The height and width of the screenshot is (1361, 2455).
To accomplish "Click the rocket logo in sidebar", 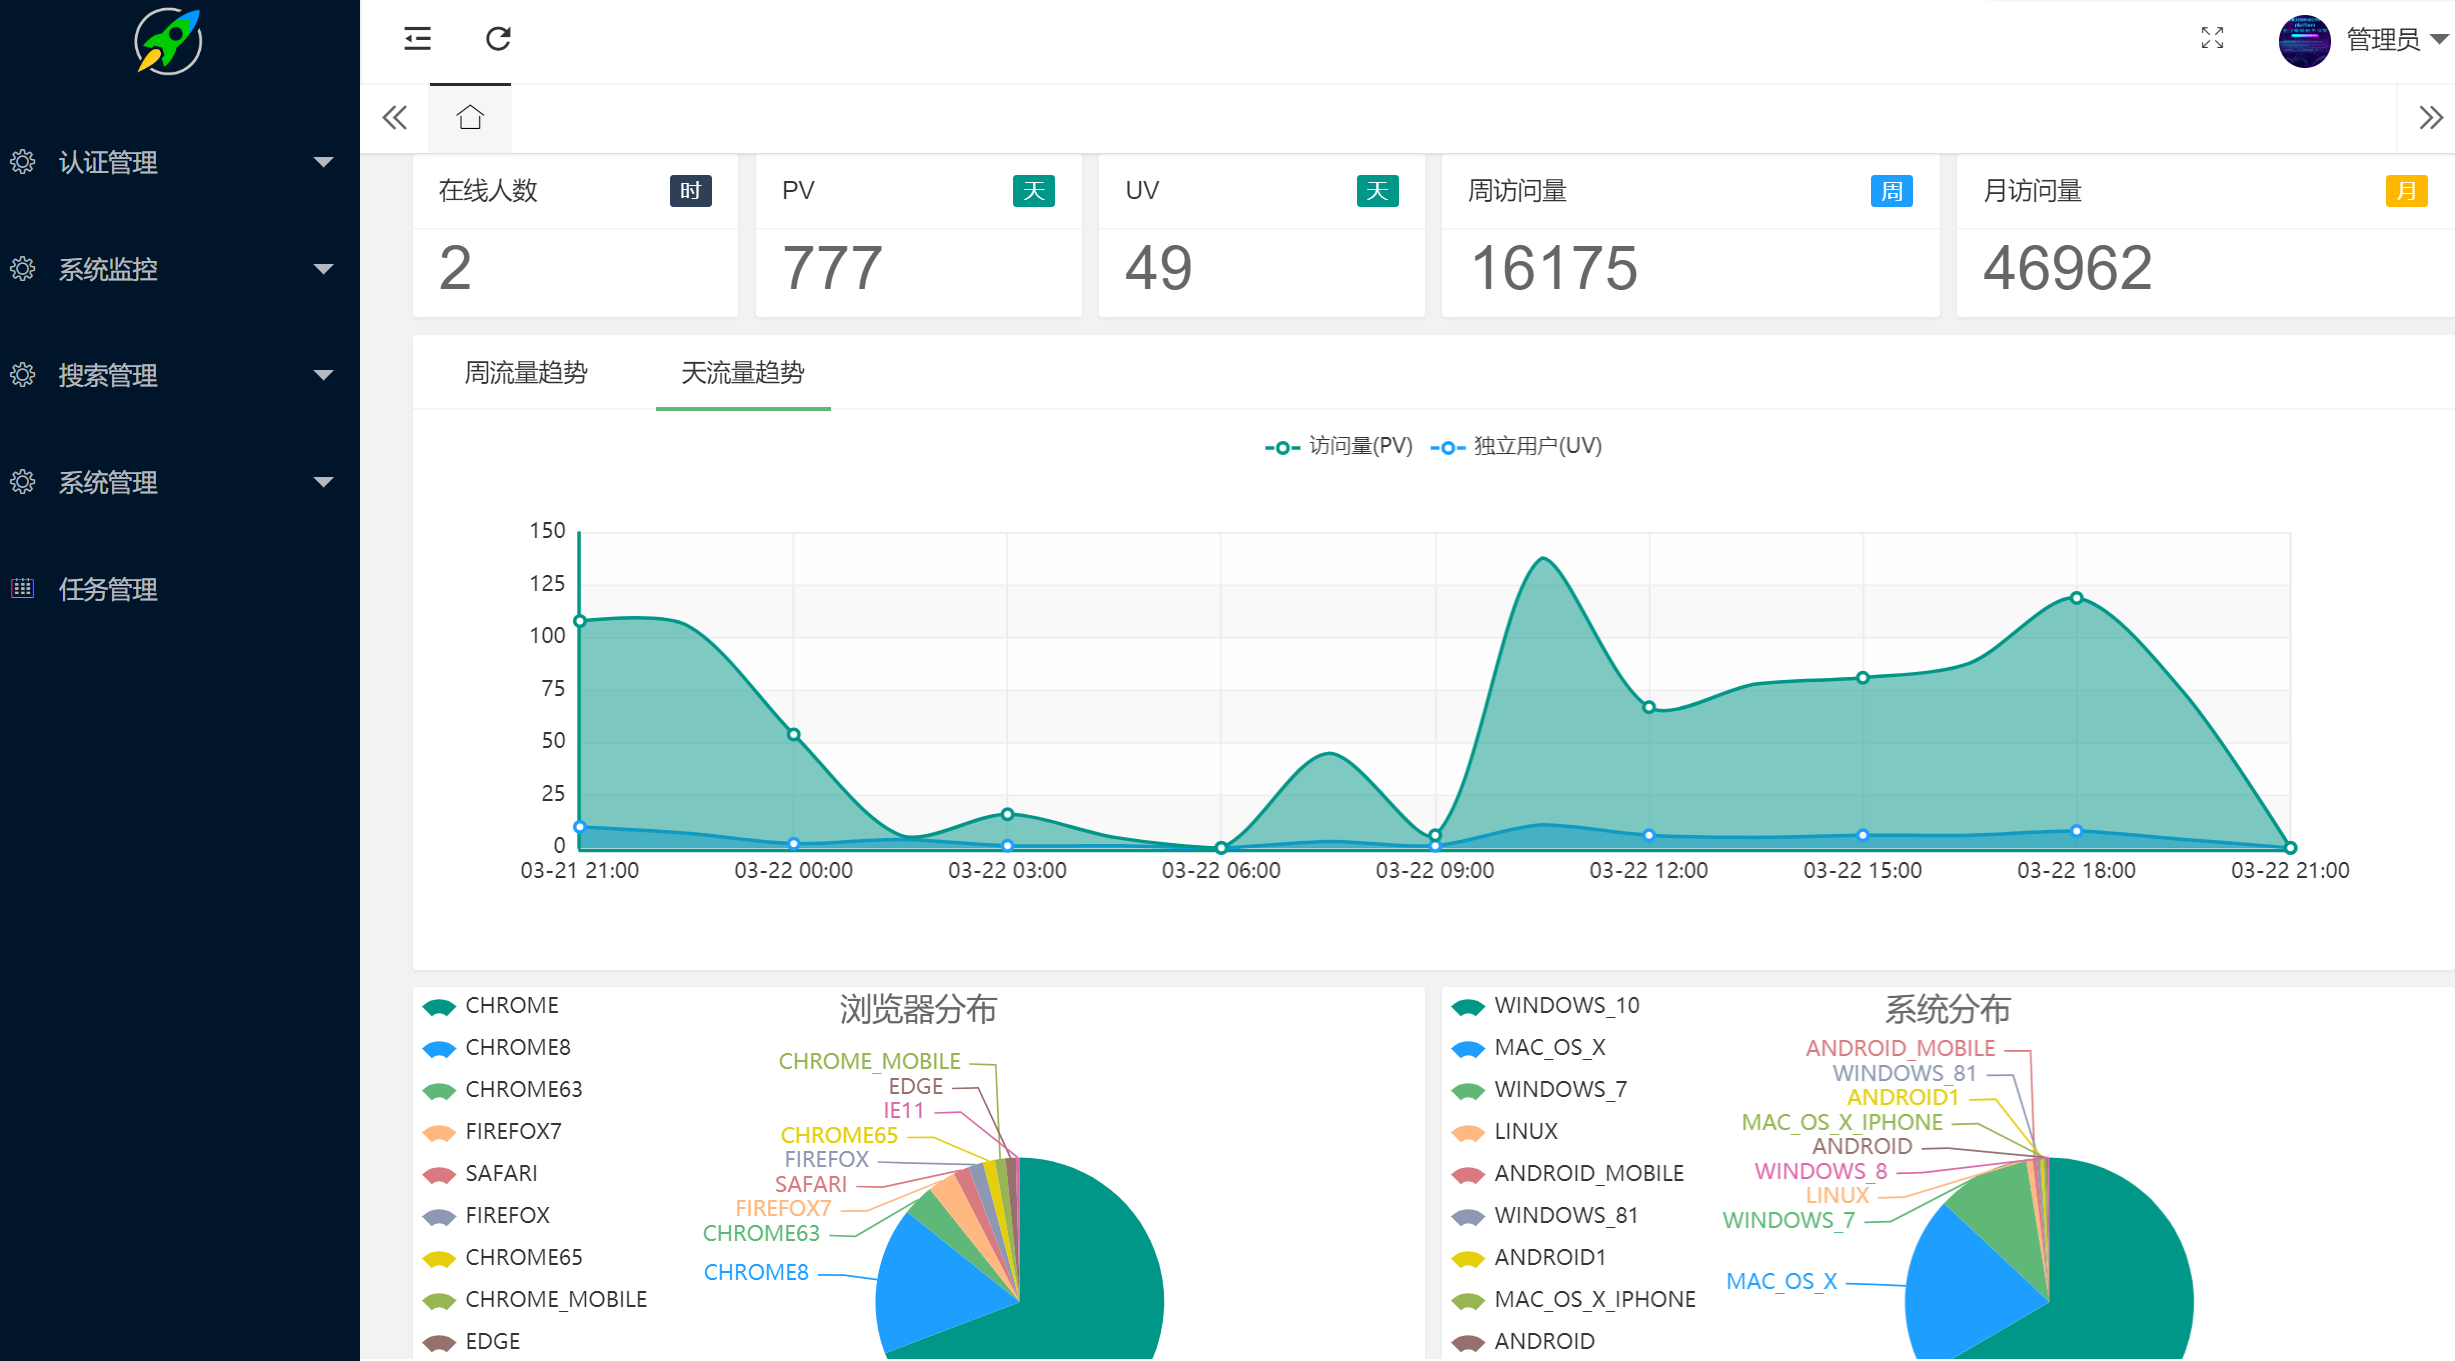I will click(168, 42).
